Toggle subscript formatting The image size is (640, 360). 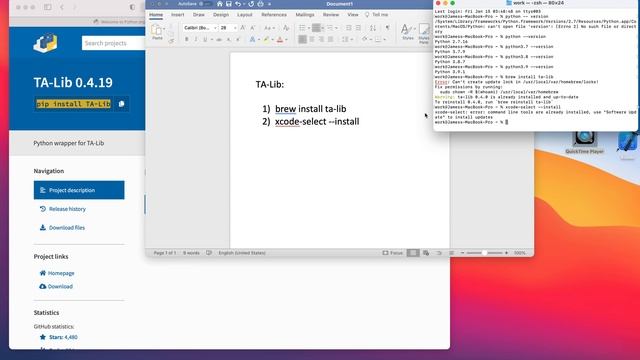coord(229,40)
